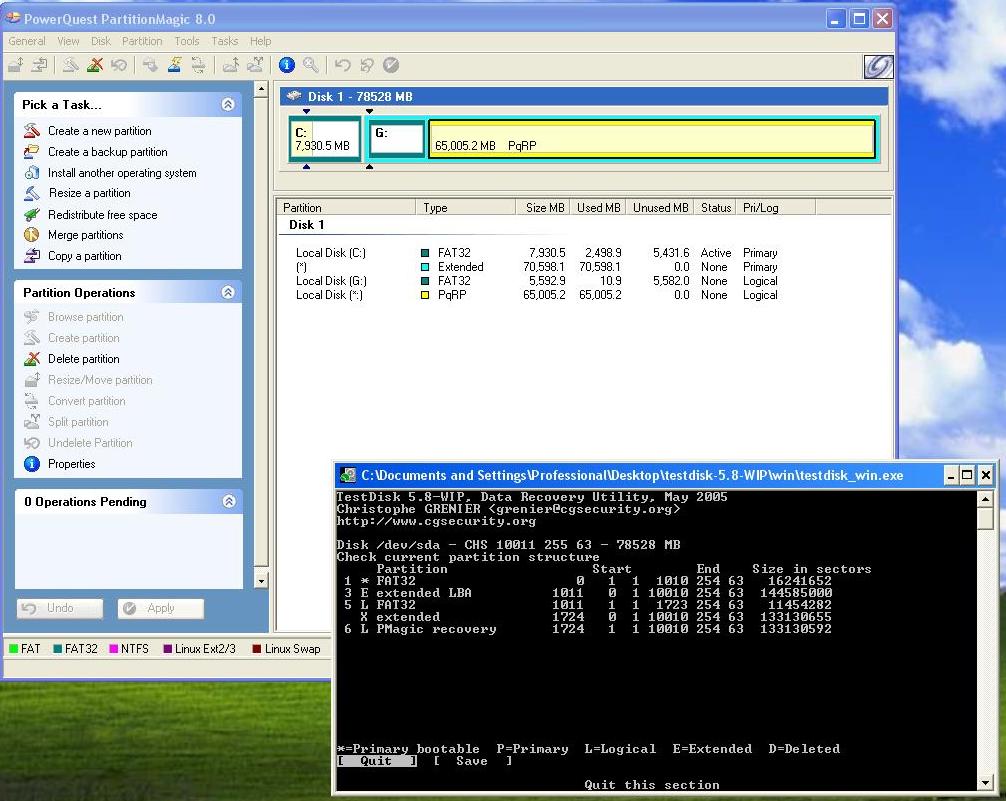Click the Disk 1 - 78528 MB header bar

click(584, 97)
